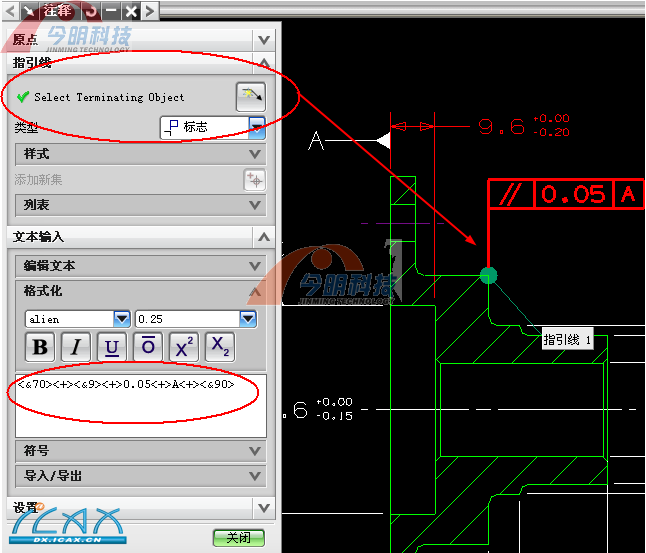This screenshot has height=553, width=646.
Task: Open the alien font dropdown
Action: pos(122,319)
